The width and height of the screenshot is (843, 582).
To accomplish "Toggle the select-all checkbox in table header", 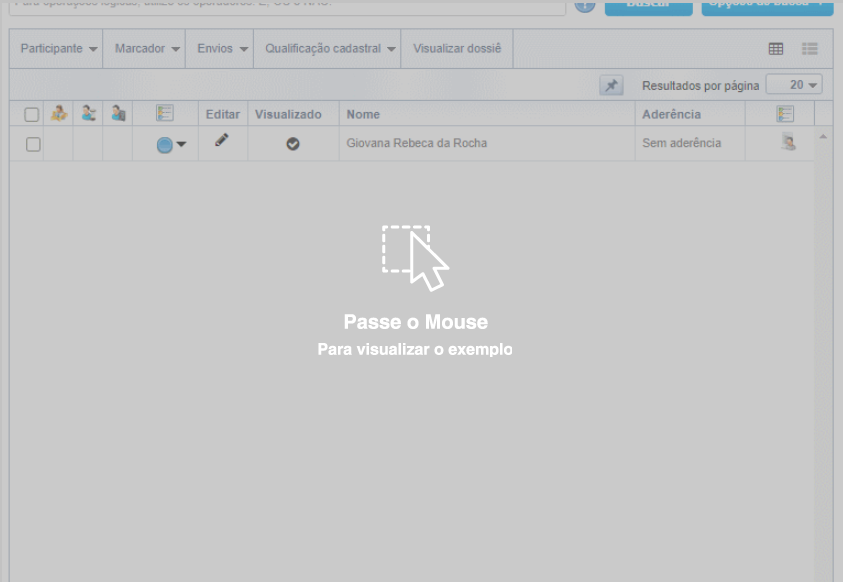I will click(32, 115).
